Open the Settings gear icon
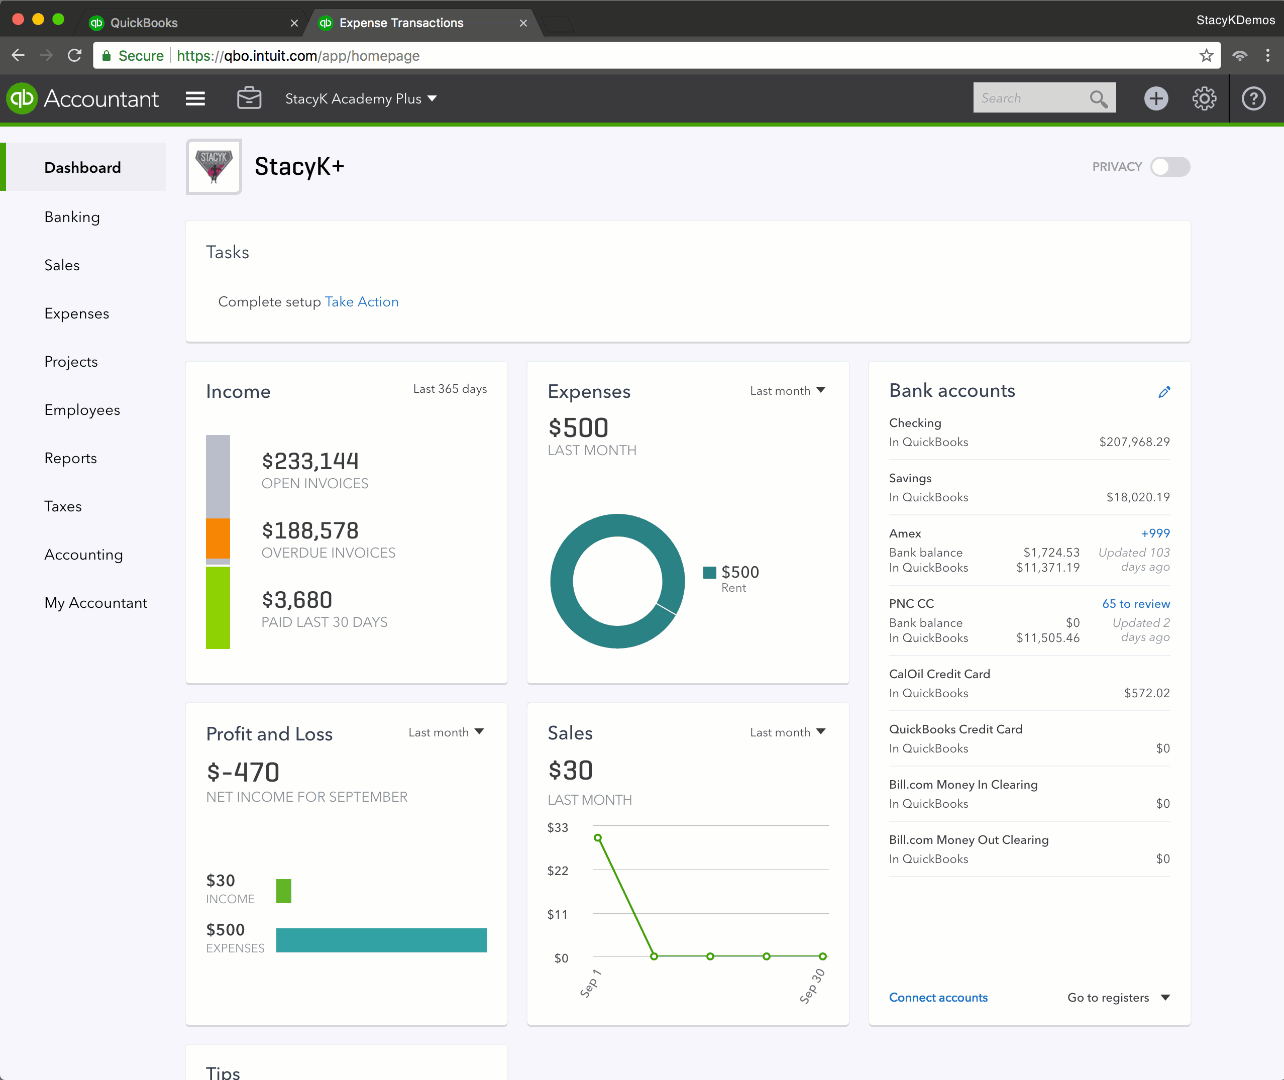This screenshot has width=1284, height=1080. [x=1204, y=98]
